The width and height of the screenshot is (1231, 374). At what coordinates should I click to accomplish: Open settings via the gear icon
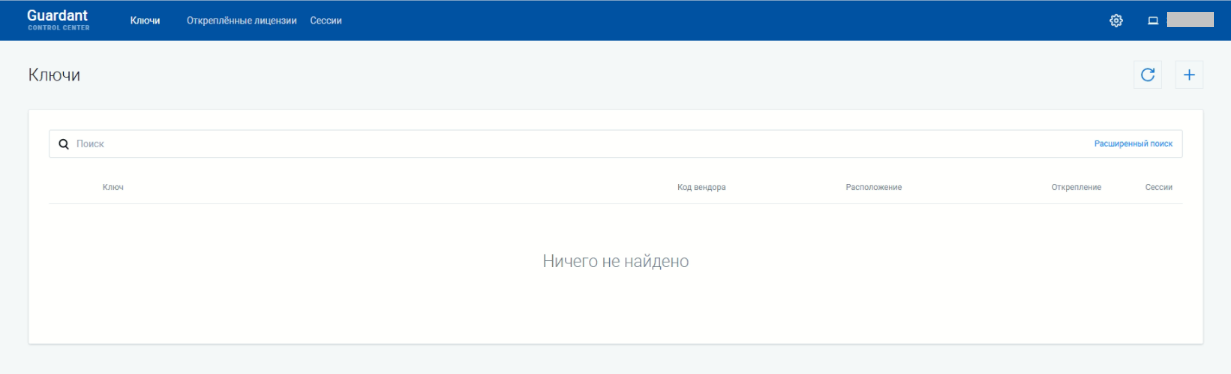[x=1117, y=20]
